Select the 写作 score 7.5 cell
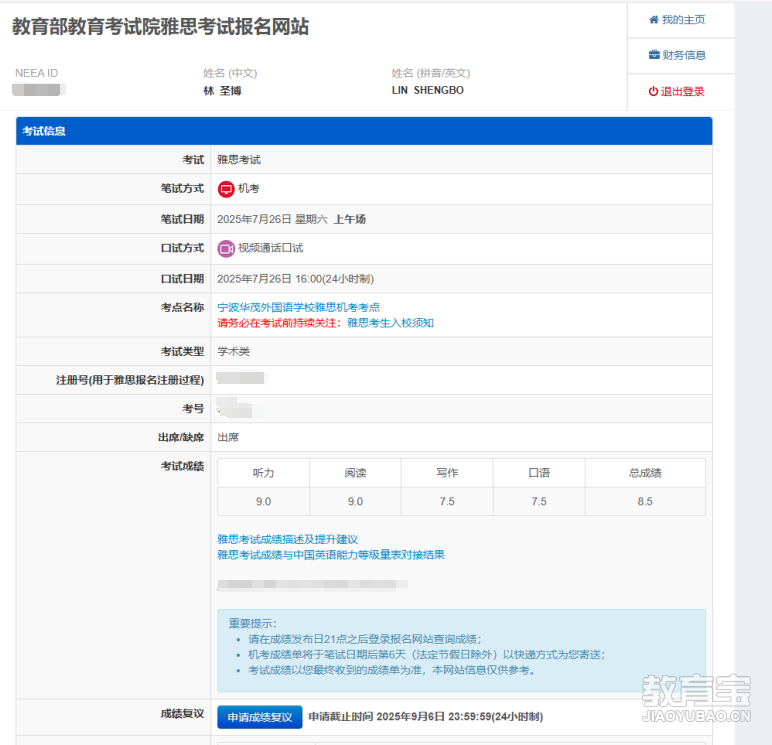 [447, 502]
